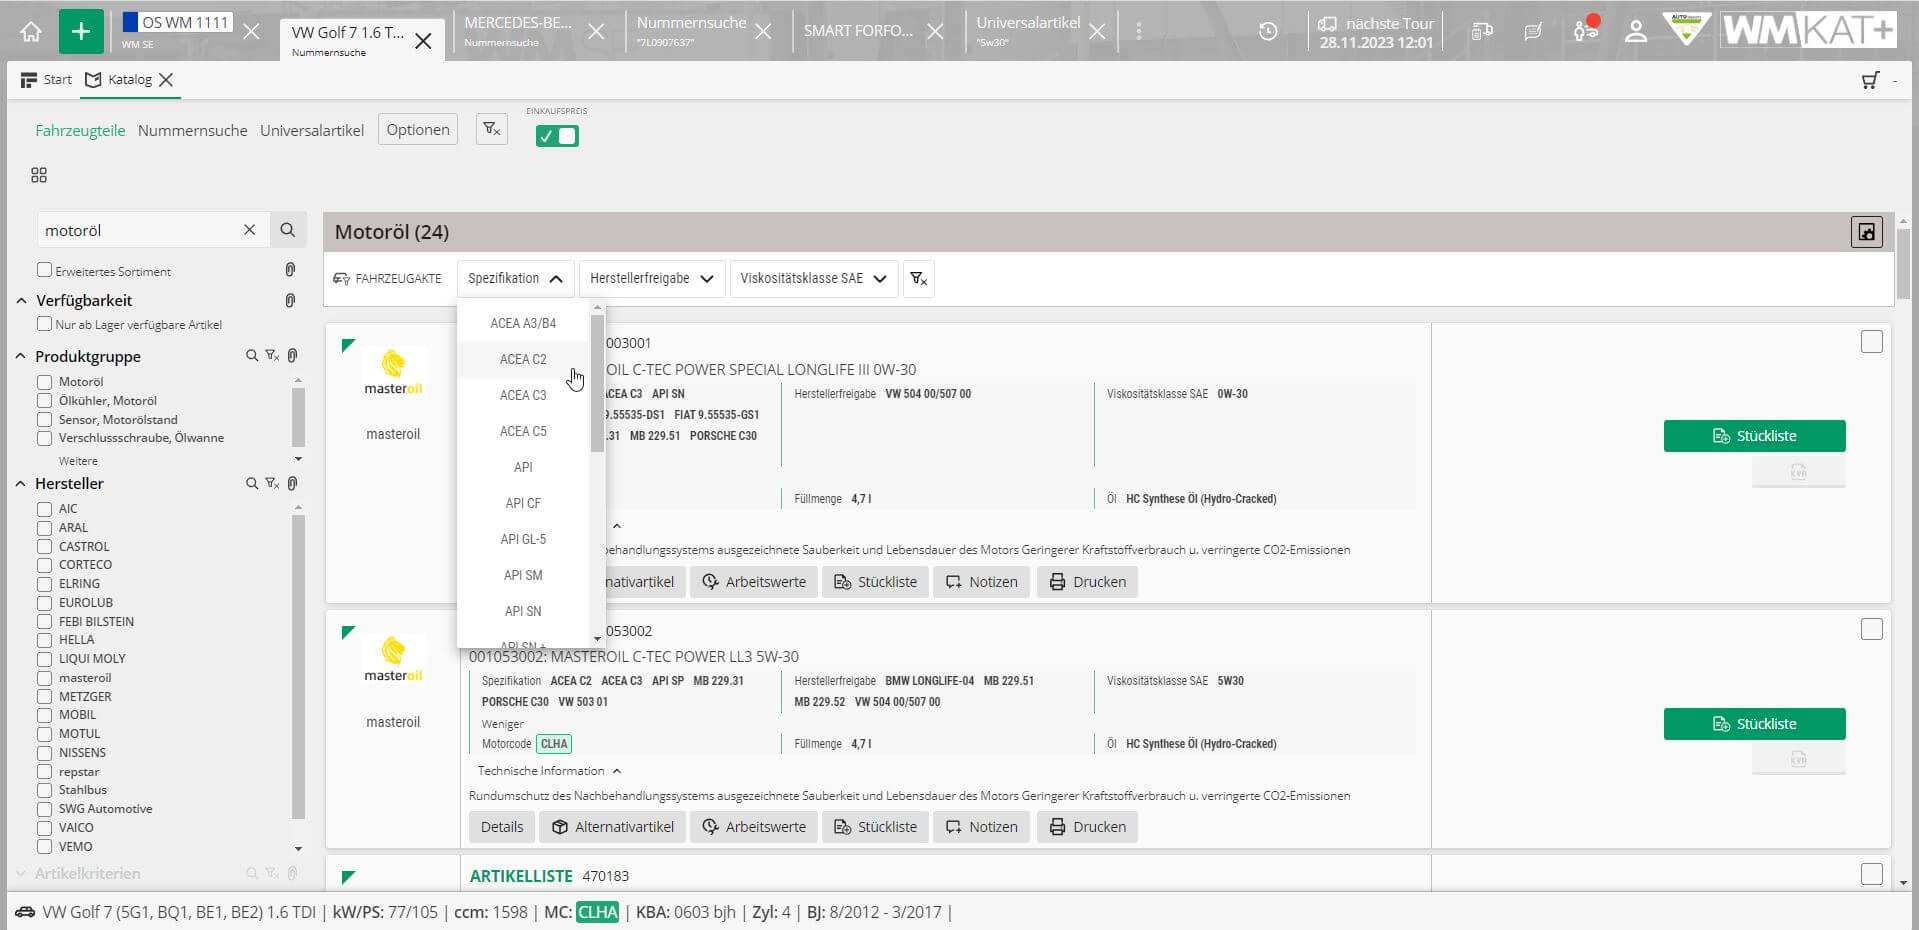Click the search magnifier next to motoröl
This screenshot has height=930, width=1919.
(x=287, y=230)
